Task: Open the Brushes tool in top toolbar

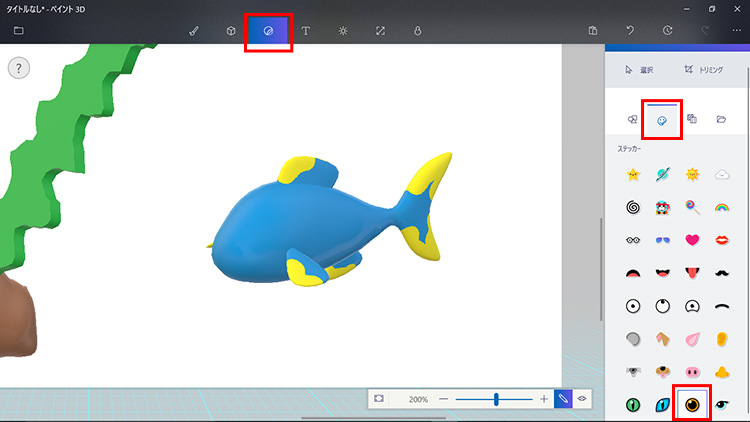Action: [x=194, y=31]
